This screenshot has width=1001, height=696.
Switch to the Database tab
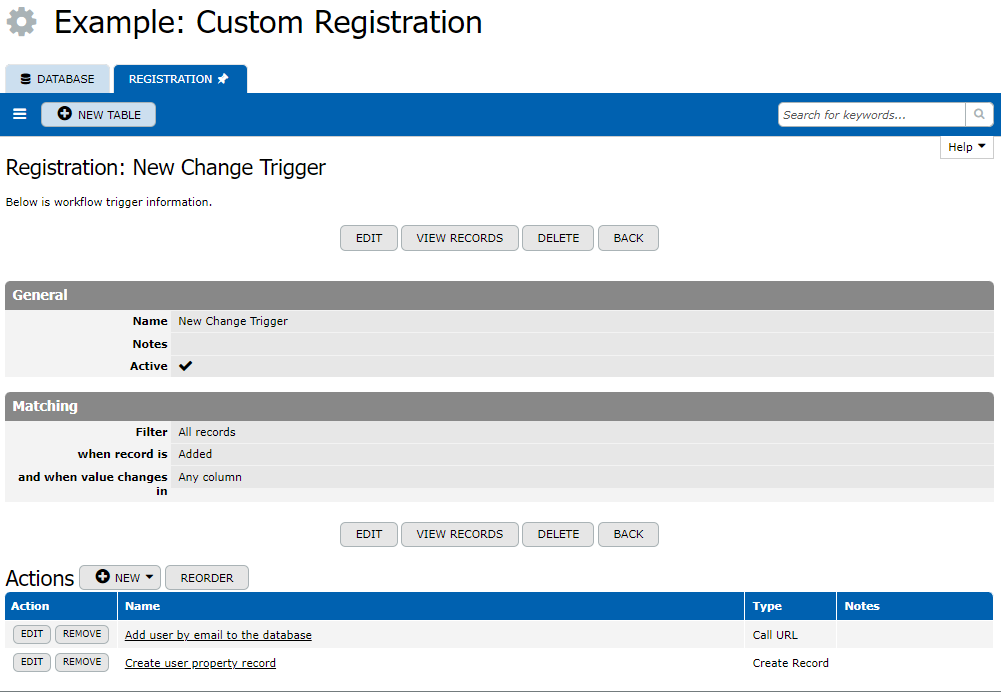pyautogui.click(x=57, y=79)
